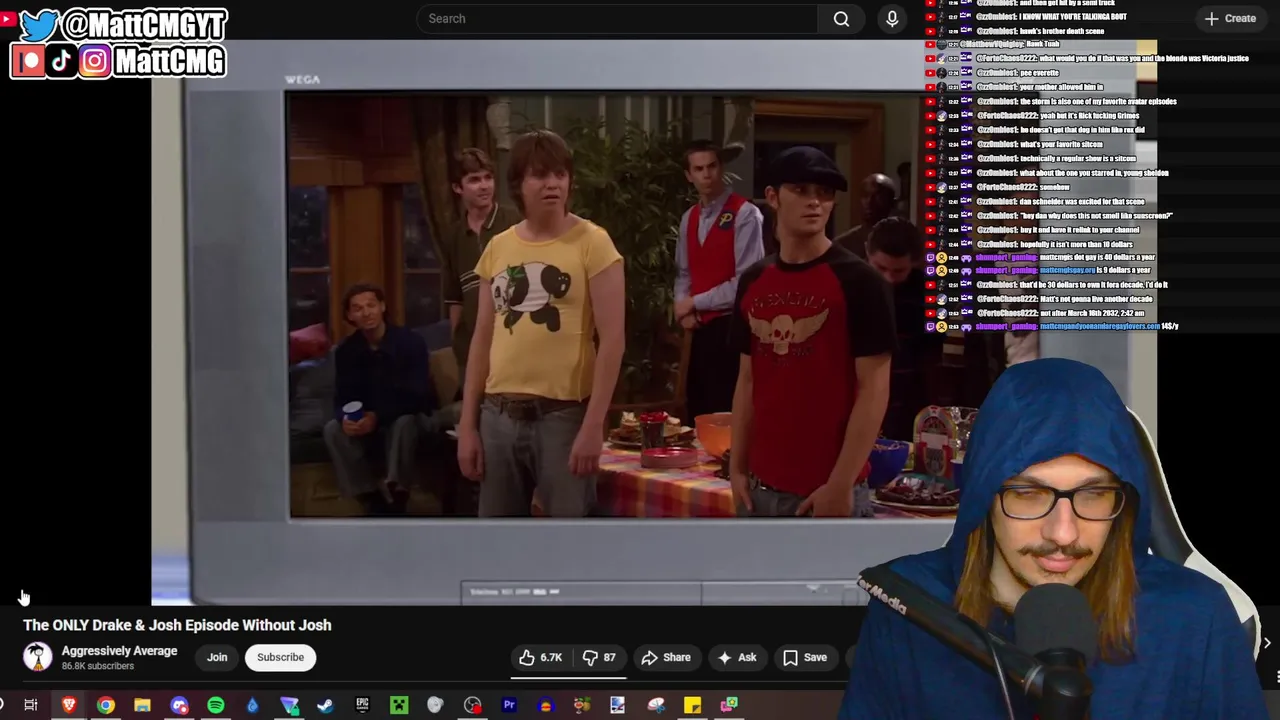Click the search magnifier button
1280x720 pixels.
(841, 18)
